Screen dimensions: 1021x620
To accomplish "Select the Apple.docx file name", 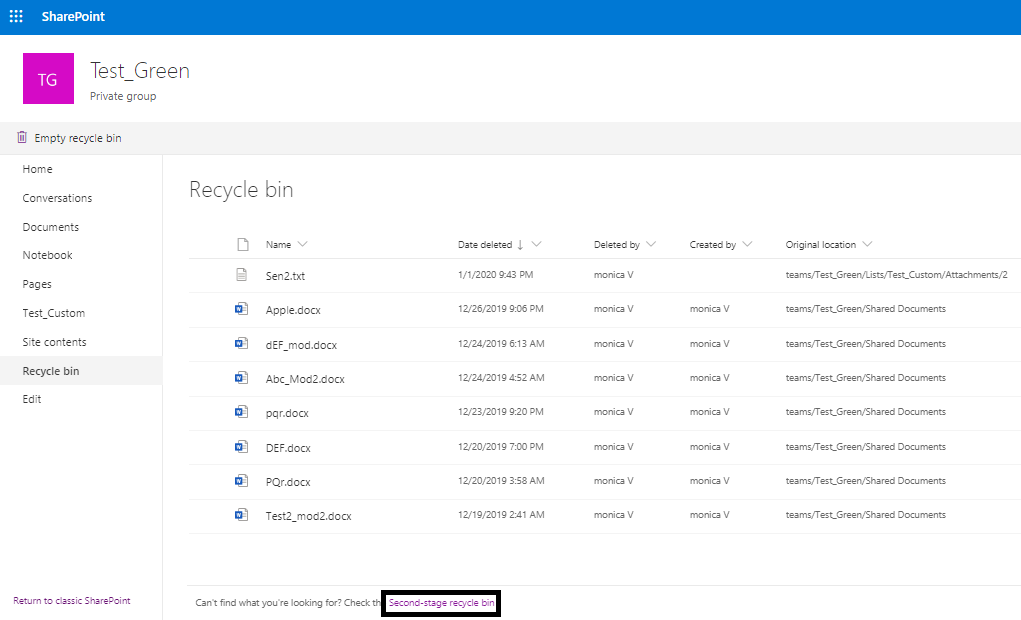I will [x=293, y=310].
